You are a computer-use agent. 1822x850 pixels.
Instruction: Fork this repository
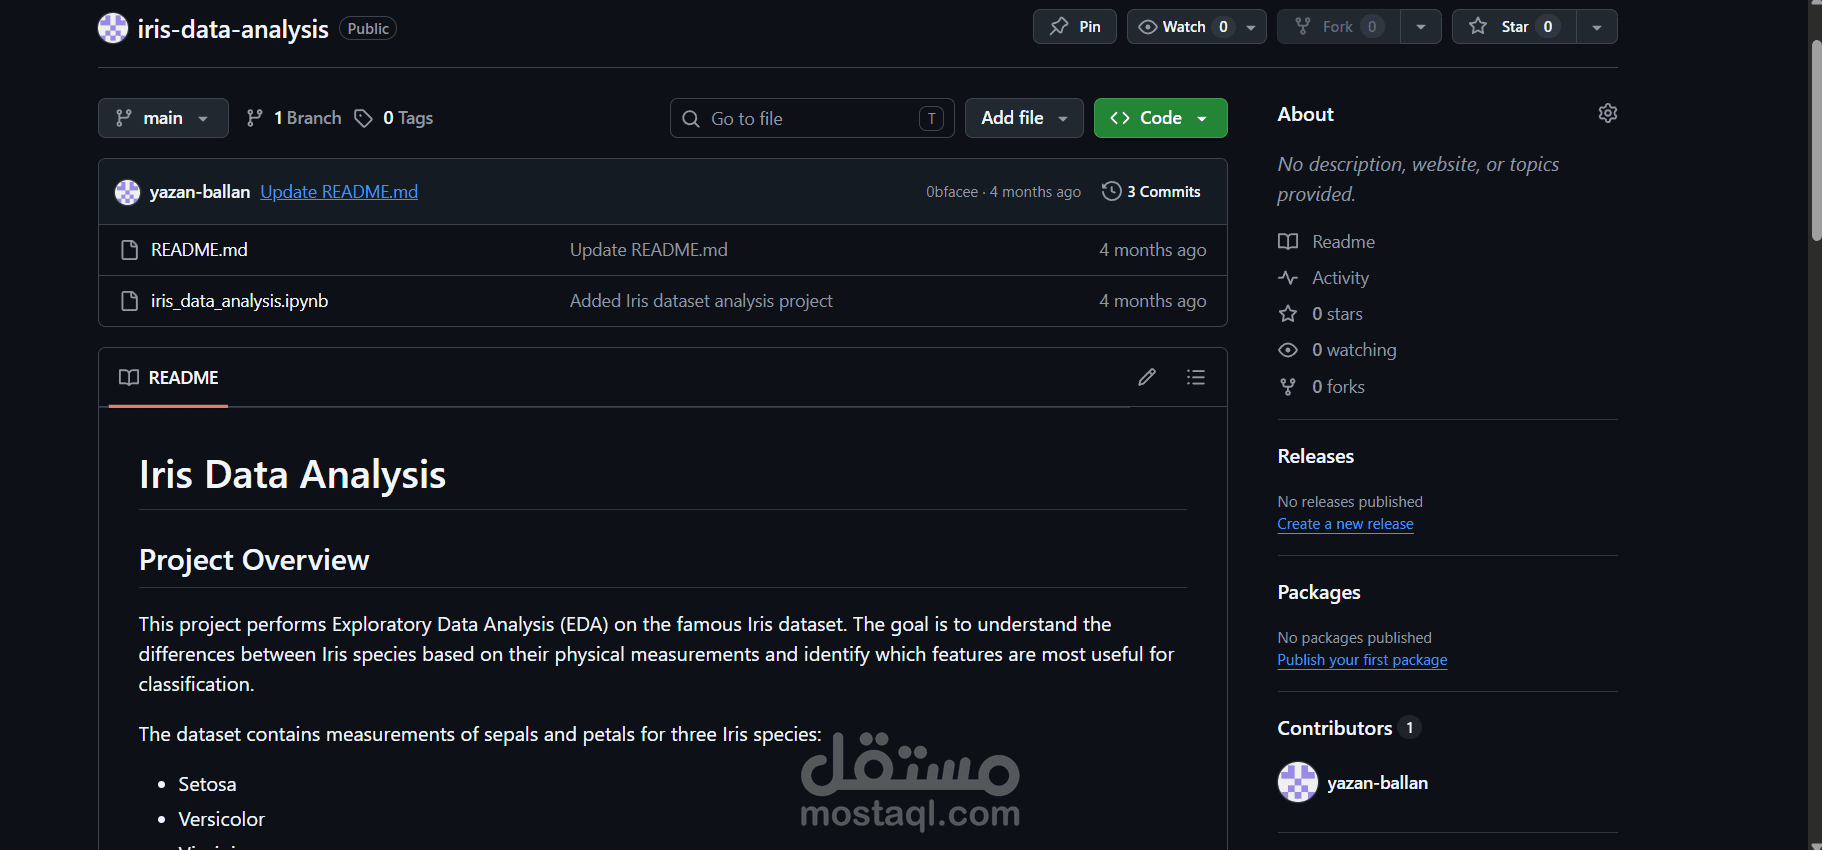[x=1339, y=27]
